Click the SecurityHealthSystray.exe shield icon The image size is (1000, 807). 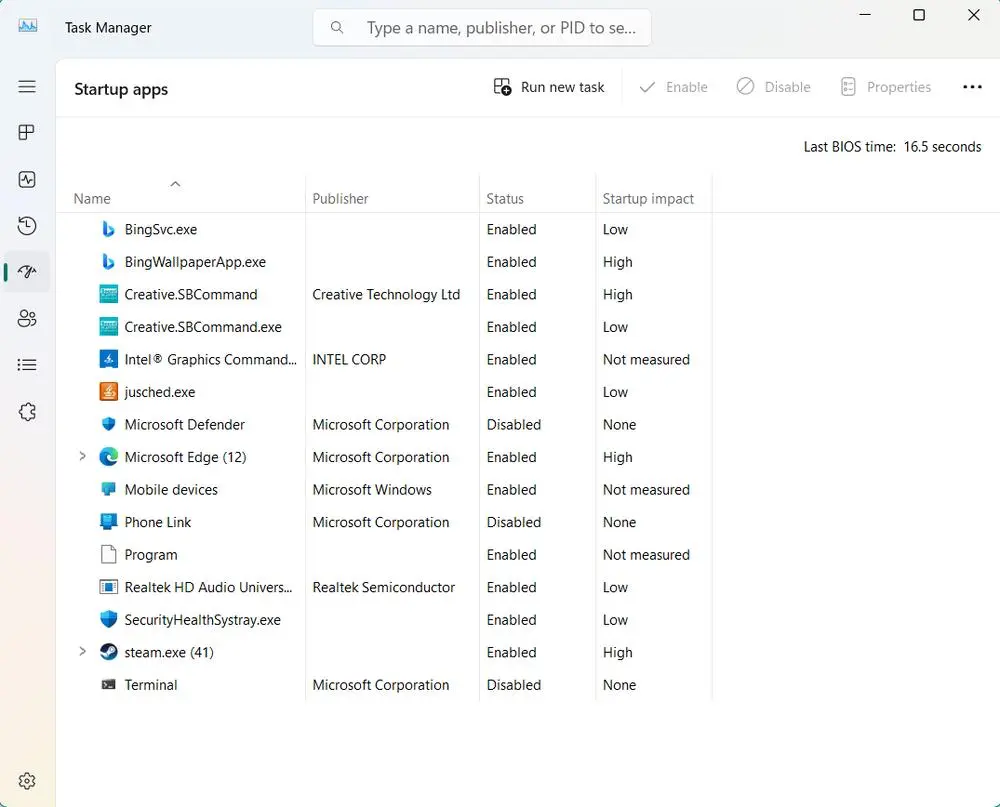(108, 619)
